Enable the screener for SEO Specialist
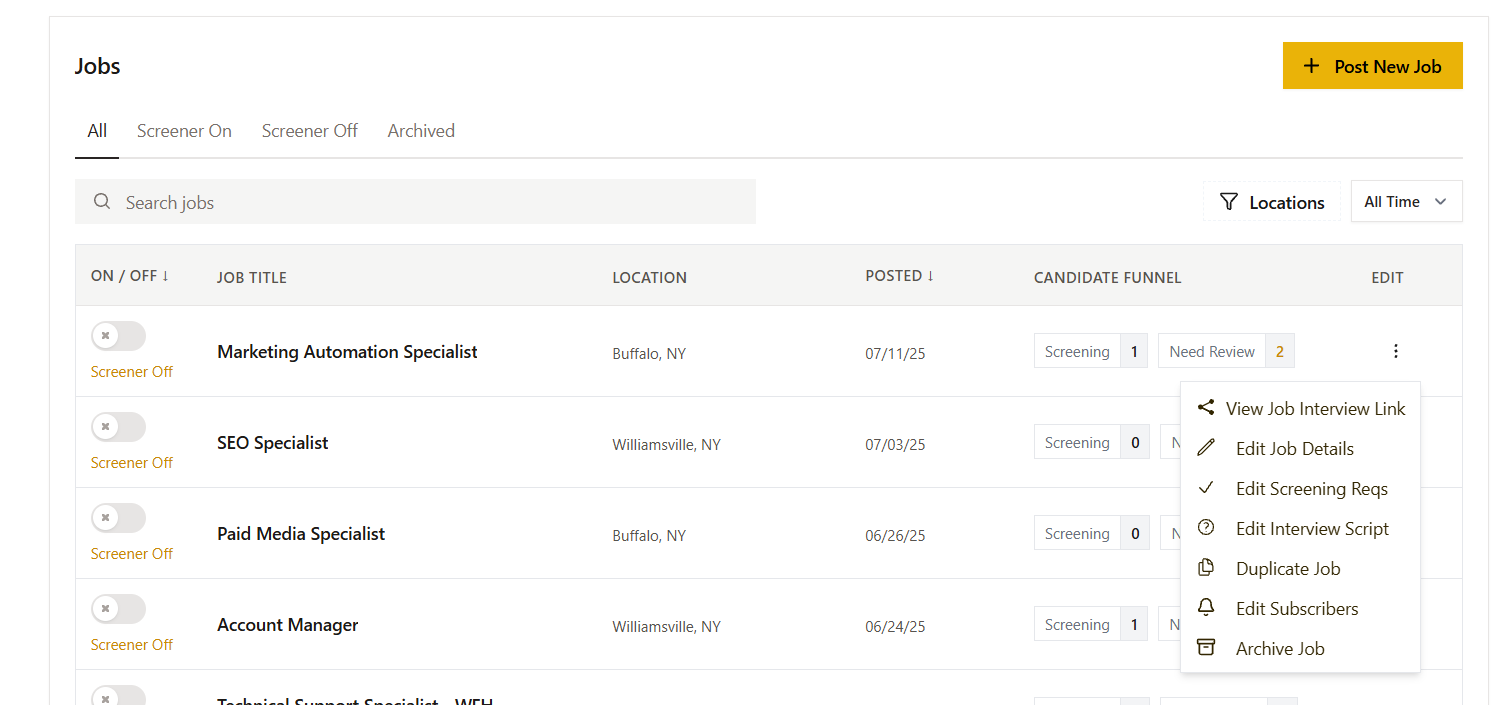 click(x=118, y=428)
